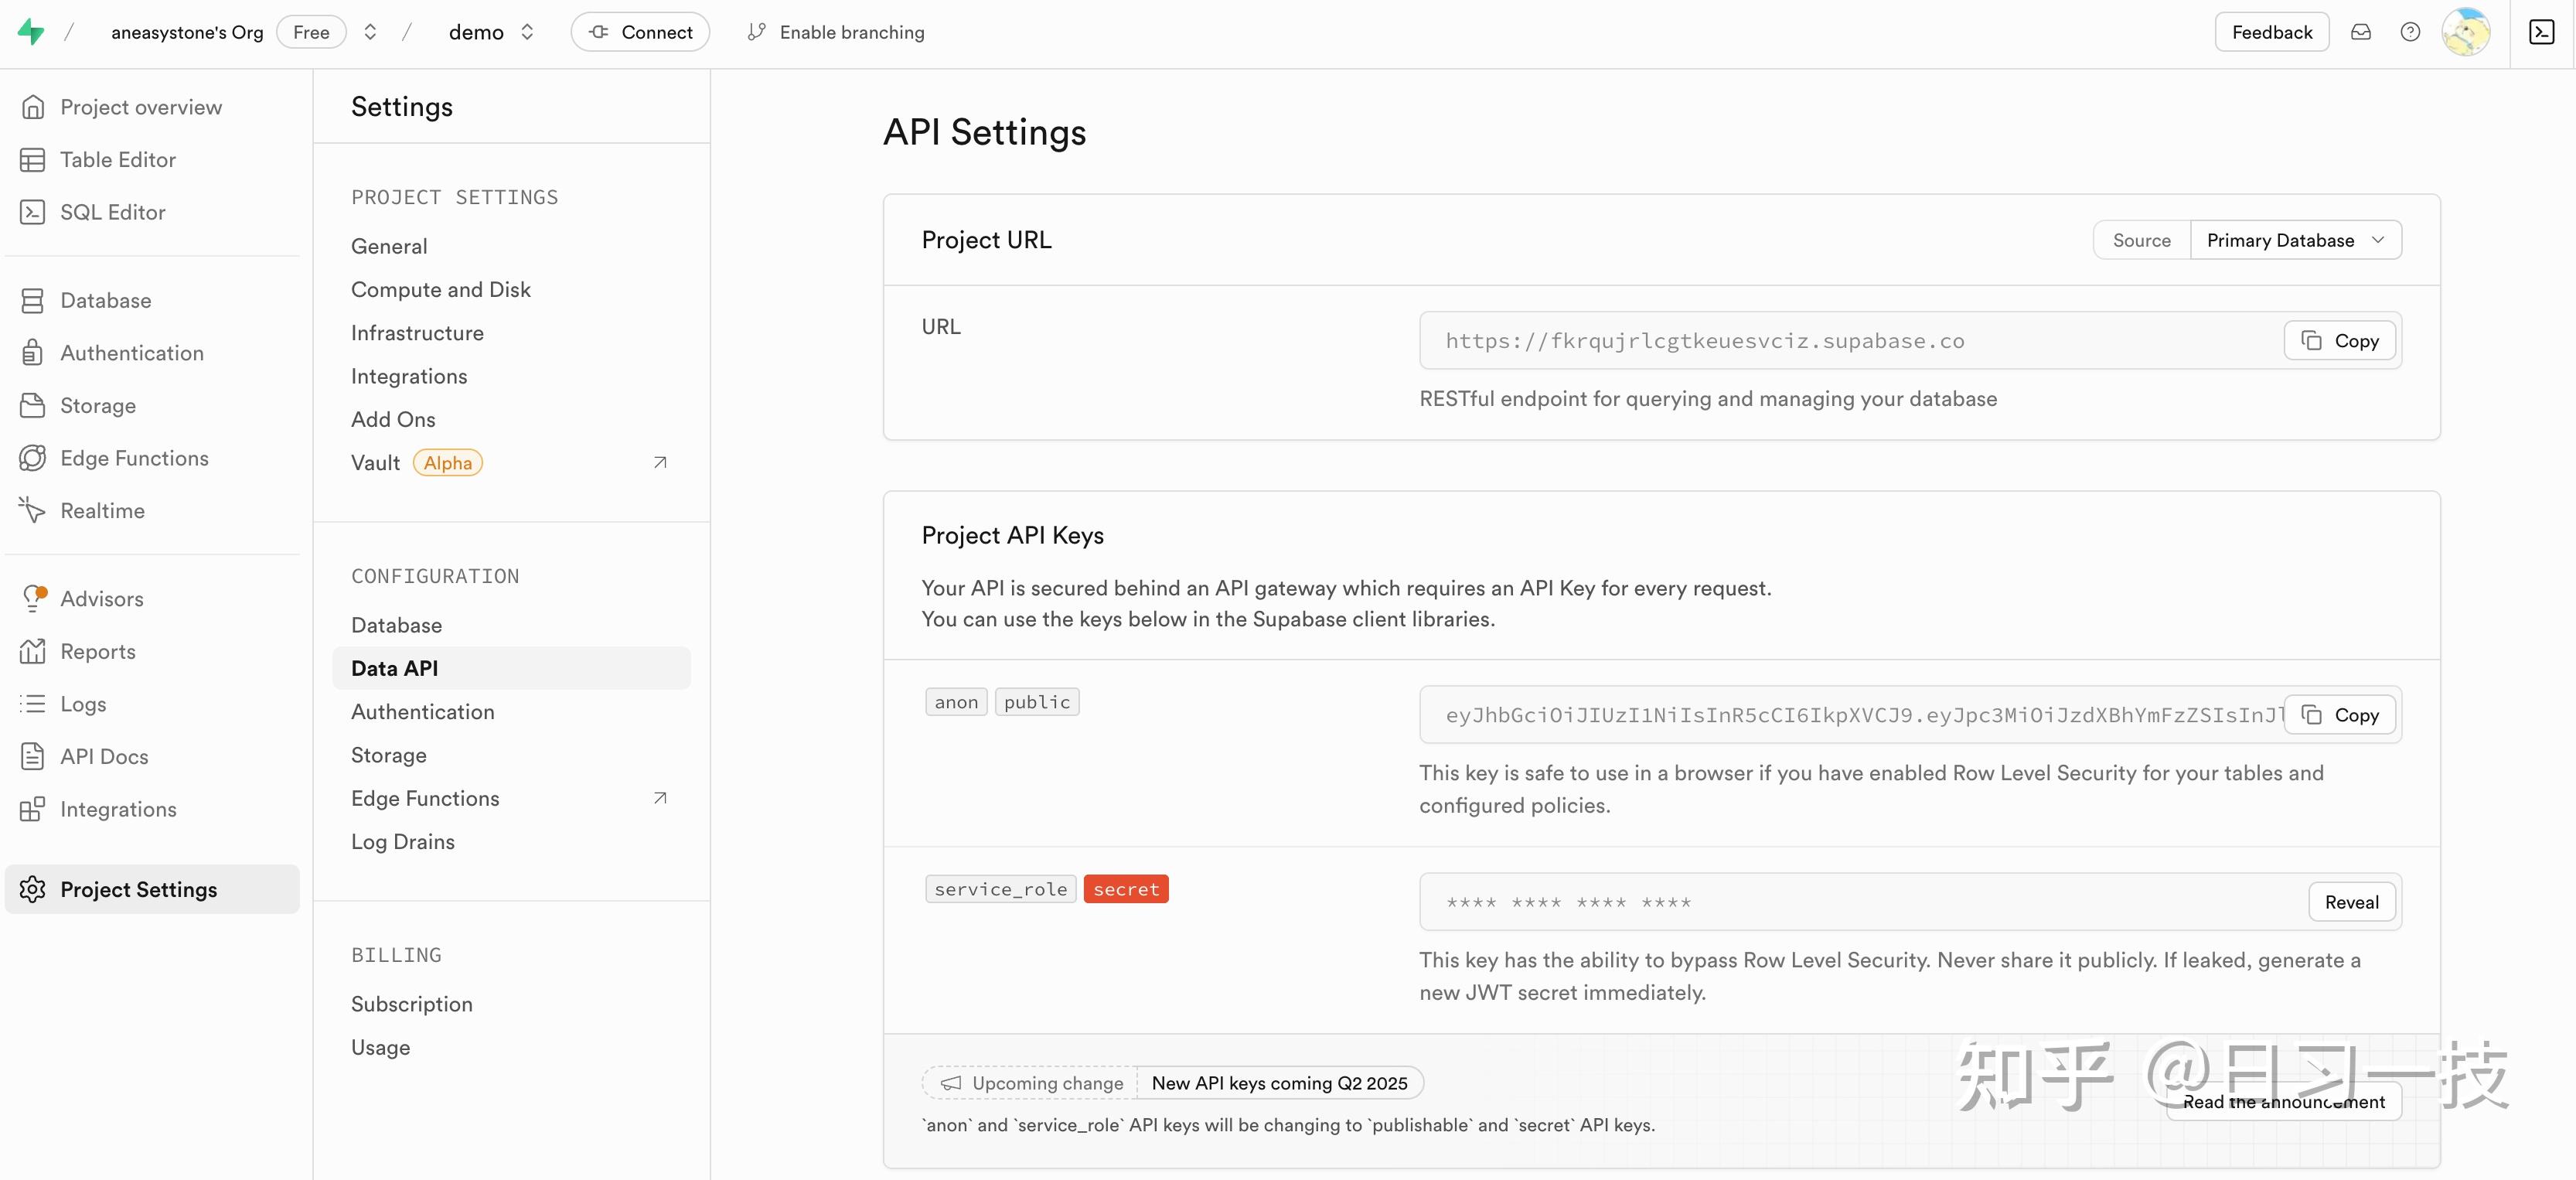The height and width of the screenshot is (1180, 2576).
Task: Open the Realtime section in the sidebar
Action: 102,510
